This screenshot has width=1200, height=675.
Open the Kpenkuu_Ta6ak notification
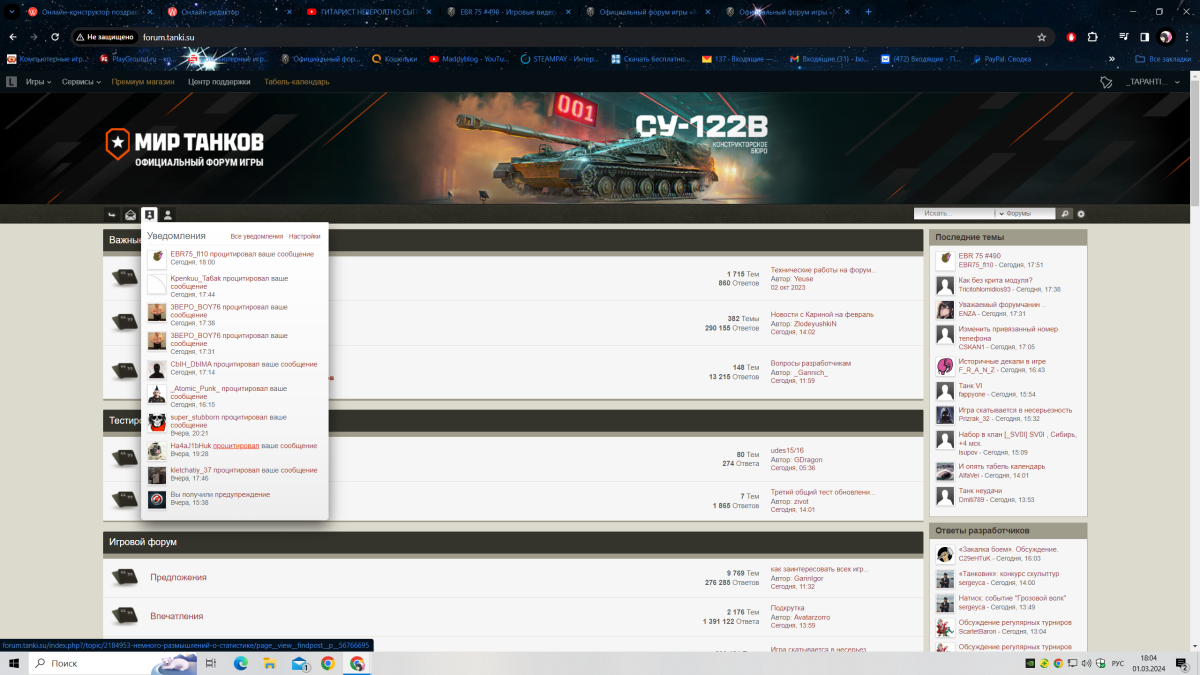[x=229, y=281]
